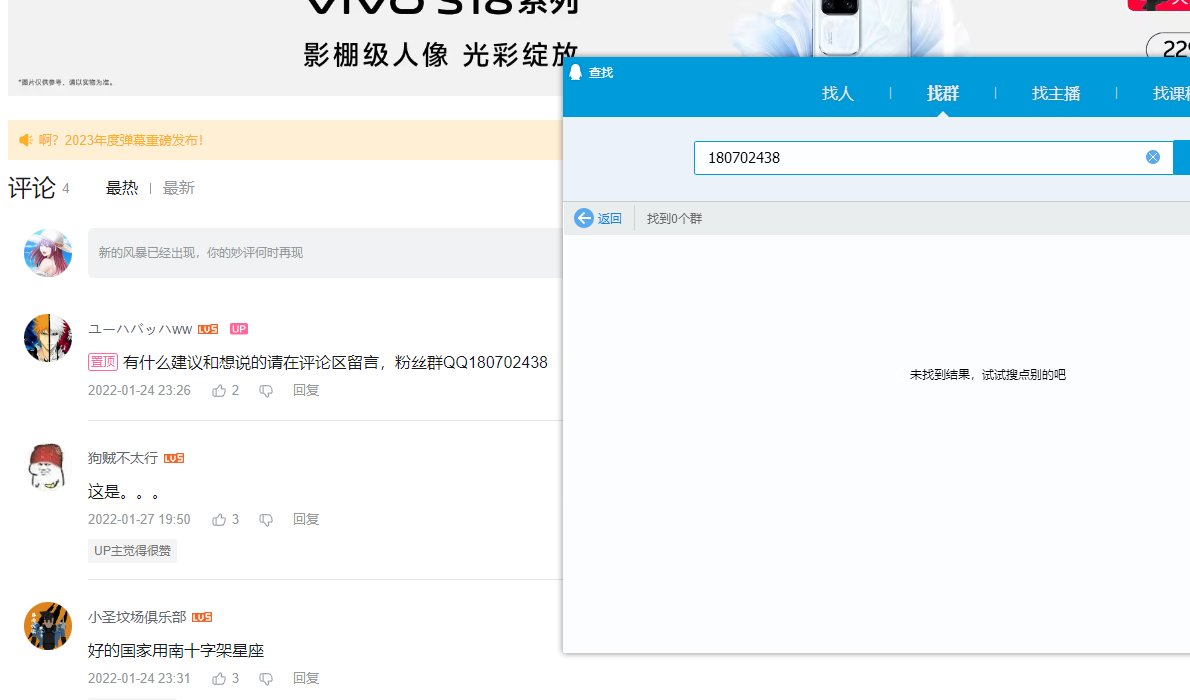Open username ユーハバッハww

140,329
